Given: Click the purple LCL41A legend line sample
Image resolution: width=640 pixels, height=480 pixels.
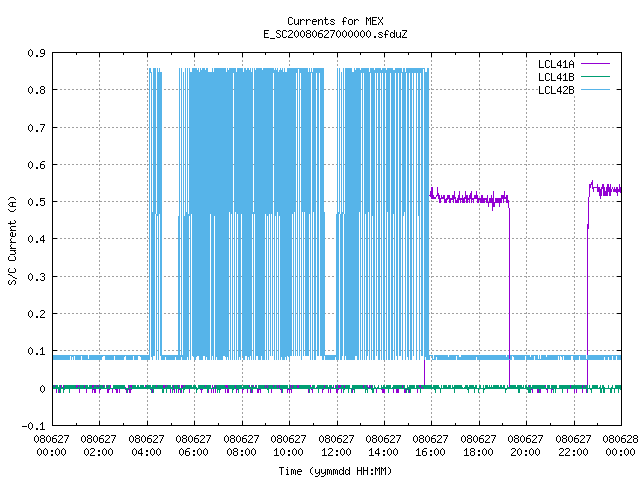Looking at the screenshot, I should pyautogui.click(x=595, y=64).
